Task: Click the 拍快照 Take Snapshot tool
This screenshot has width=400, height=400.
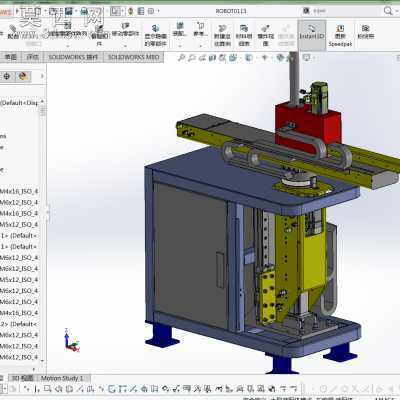Action: [366, 32]
